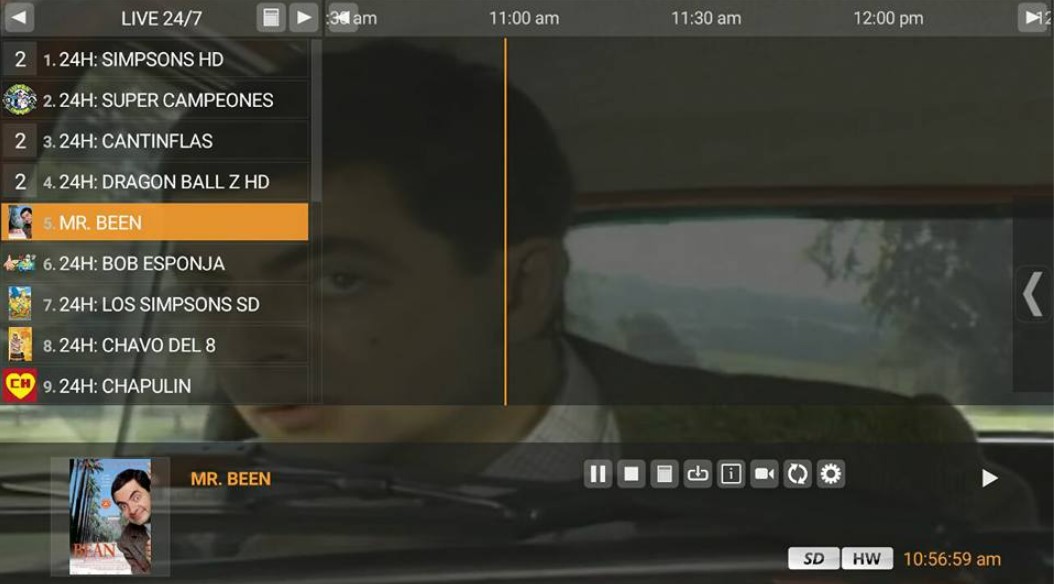Select channel 24H: CANTINFLAS
The image size is (1054, 584).
coord(155,141)
